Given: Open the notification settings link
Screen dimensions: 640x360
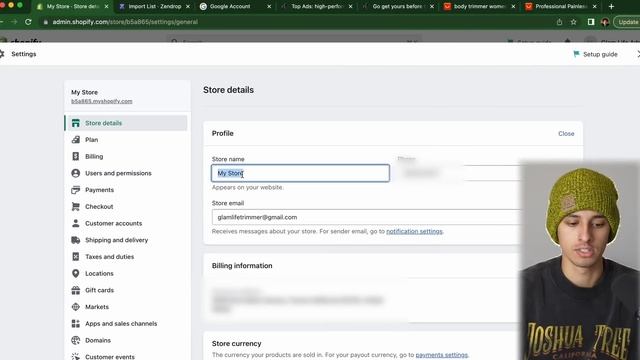Looking at the screenshot, I should [414, 231].
